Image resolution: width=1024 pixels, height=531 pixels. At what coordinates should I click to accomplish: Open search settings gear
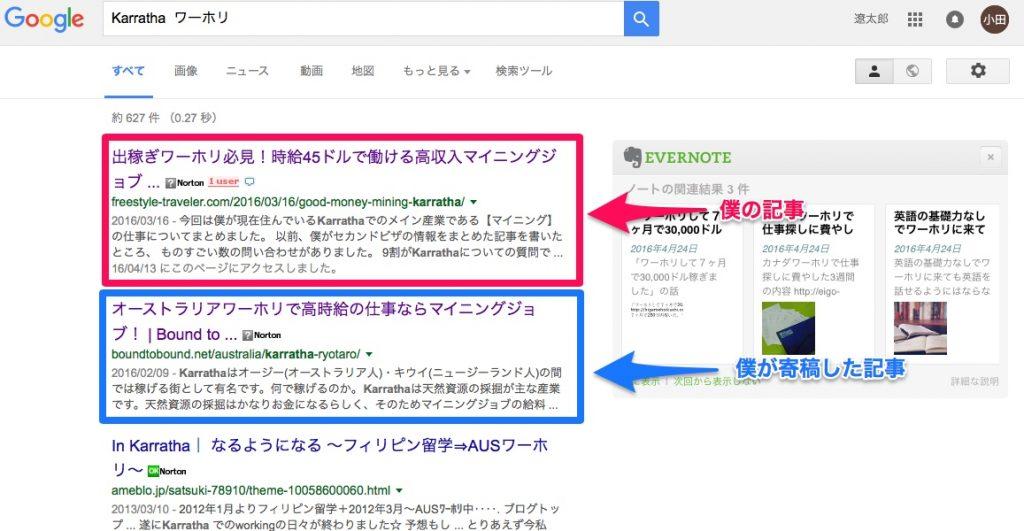(x=978, y=71)
